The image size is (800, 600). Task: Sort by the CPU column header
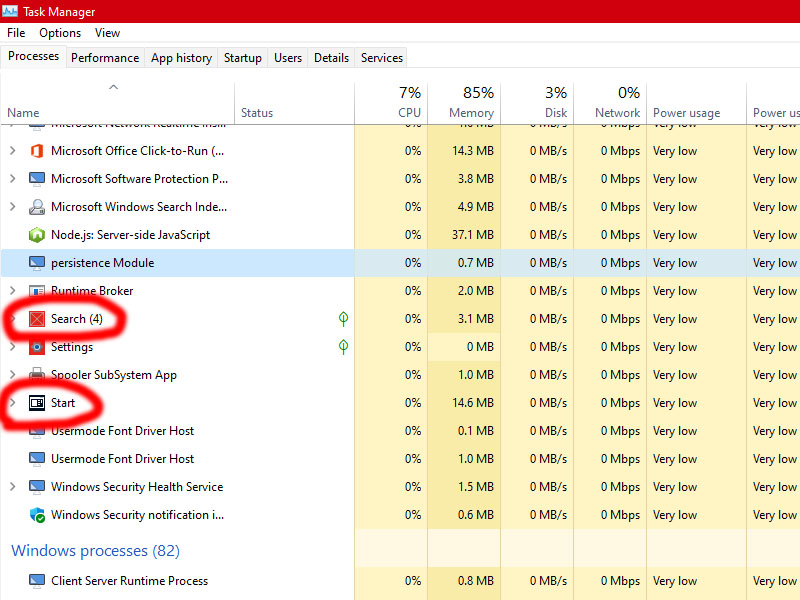(391, 103)
